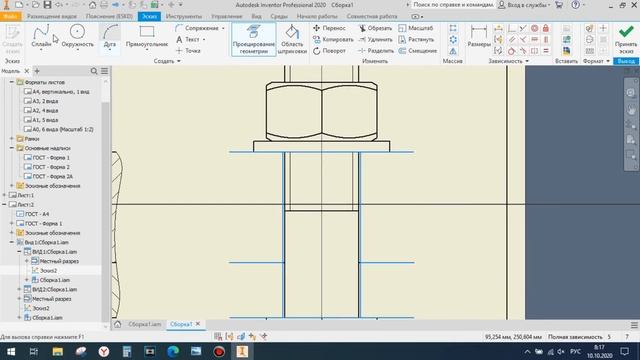Click the Копировать copy tool
The width and height of the screenshot is (640, 360).
pyautogui.click(x=333, y=40)
